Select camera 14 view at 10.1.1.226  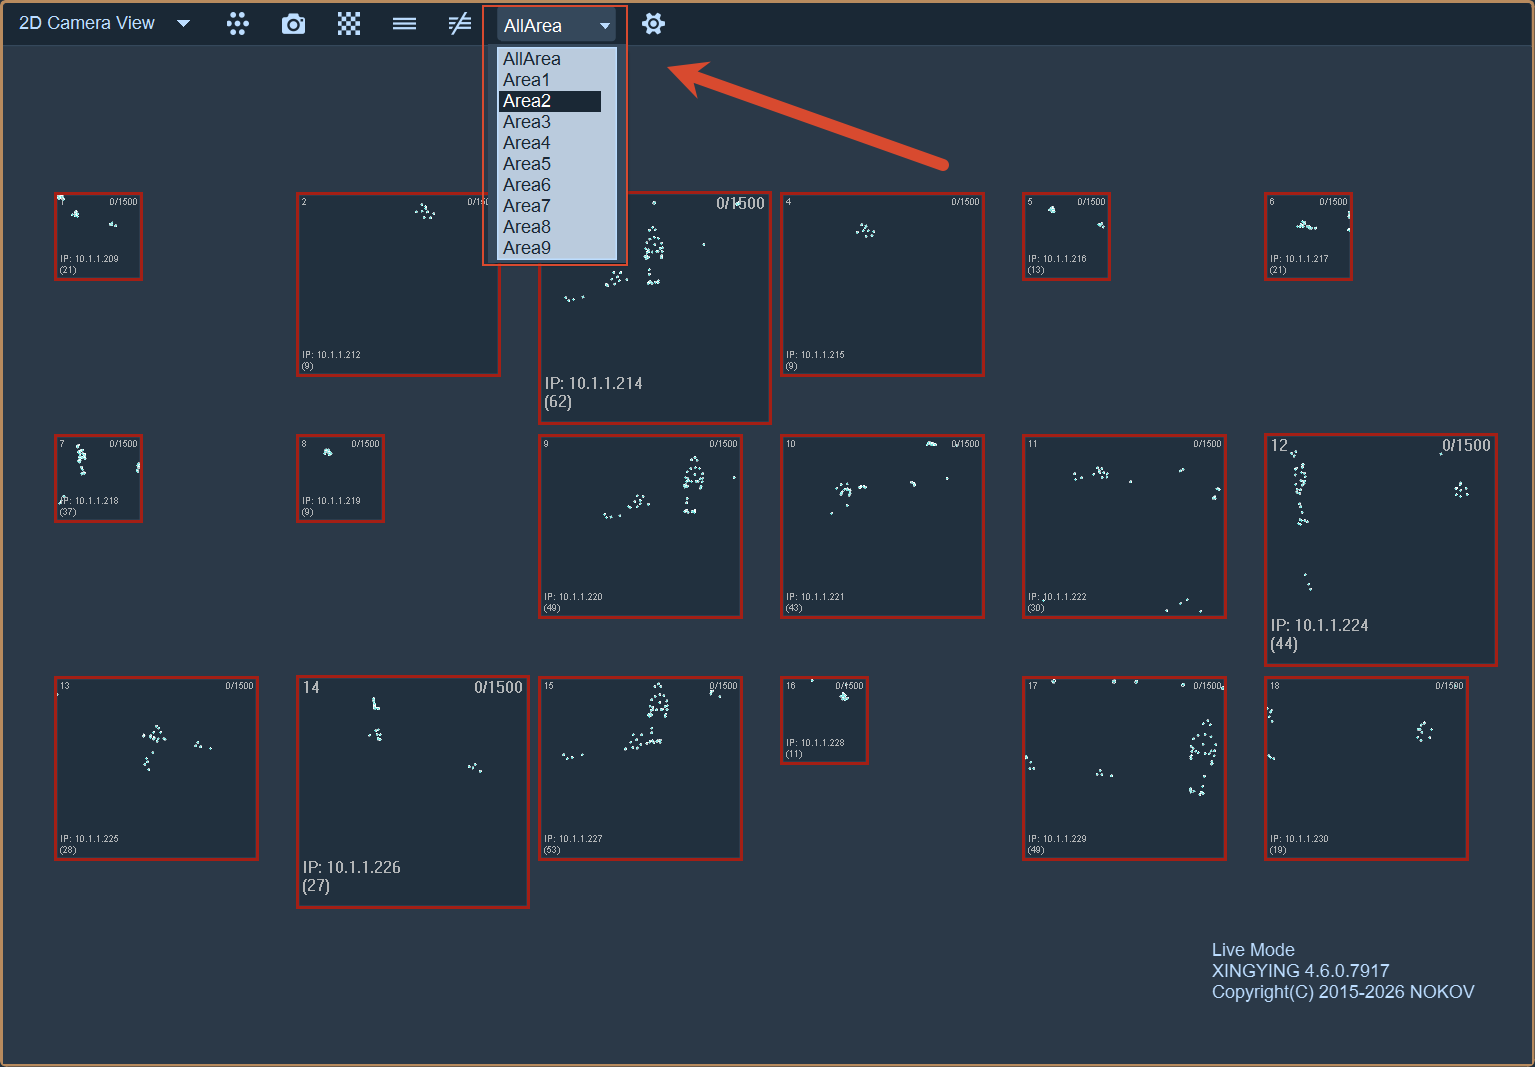pos(412,792)
